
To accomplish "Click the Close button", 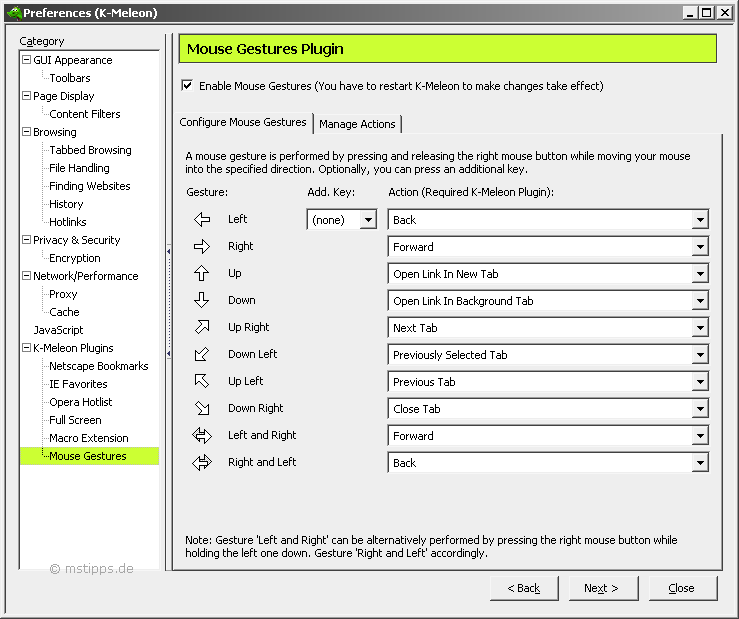I will pos(683,588).
